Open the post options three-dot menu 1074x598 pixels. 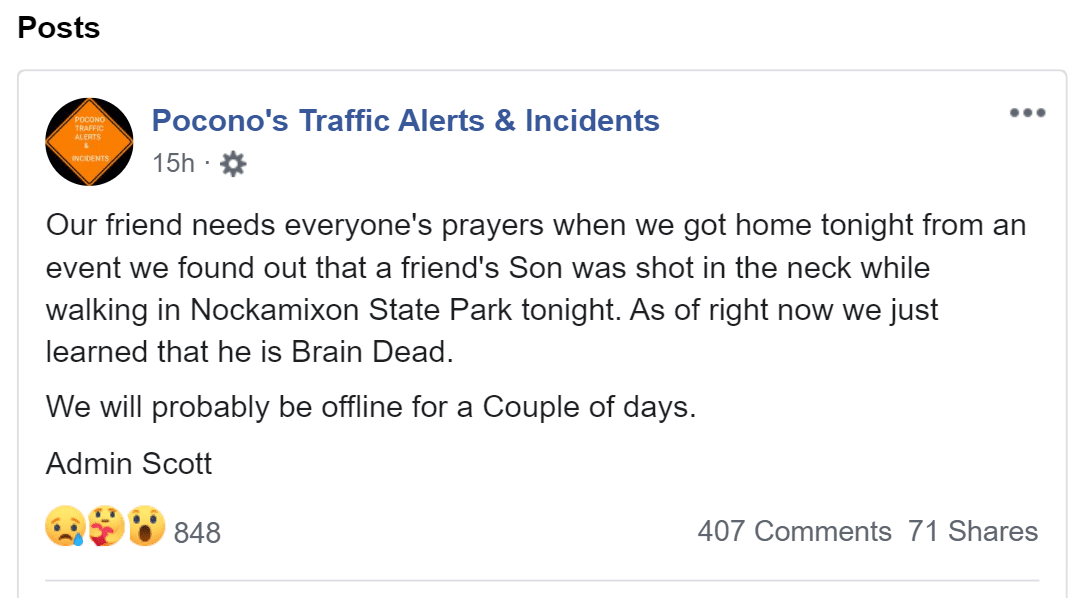pos(1027,113)
